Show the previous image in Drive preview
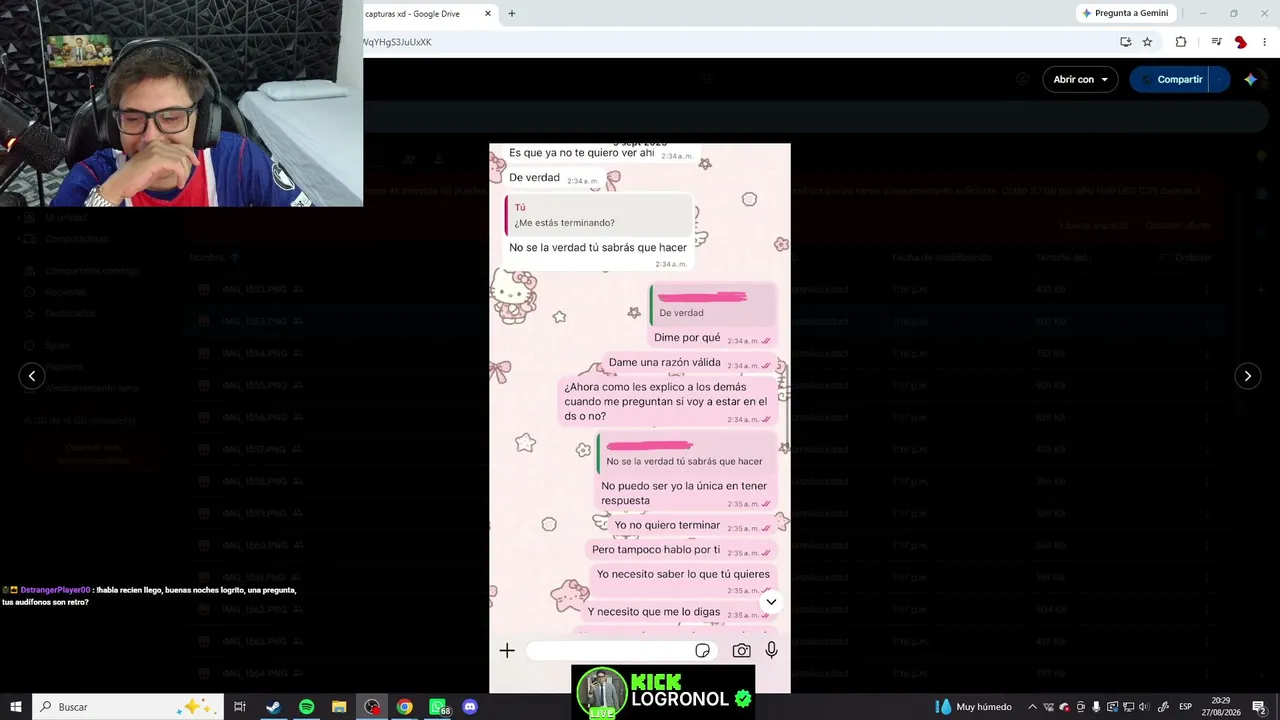The height and width of the screenshot is (720, 1280). coord(32,376)
